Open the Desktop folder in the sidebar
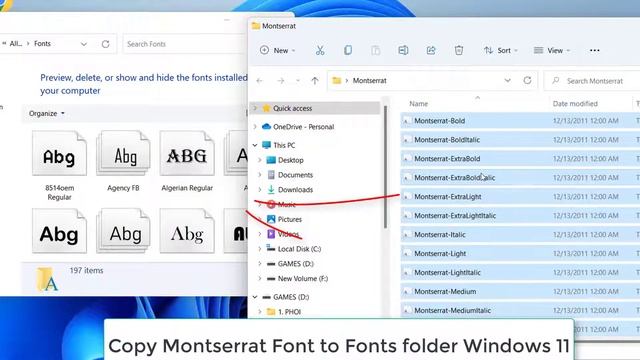This screenshot has height=360, width=640. pyautogui.click(x=290, y=160)
